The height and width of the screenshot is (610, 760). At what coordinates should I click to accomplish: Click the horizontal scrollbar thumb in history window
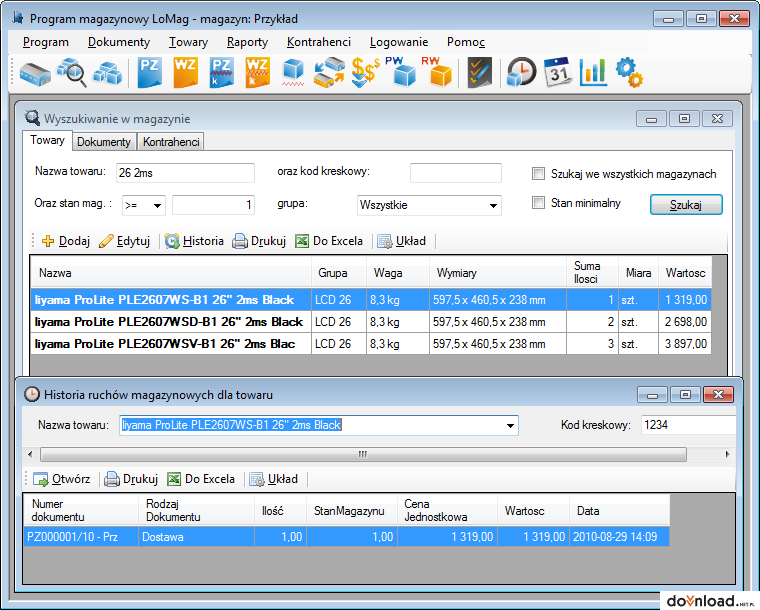(363, 454)
